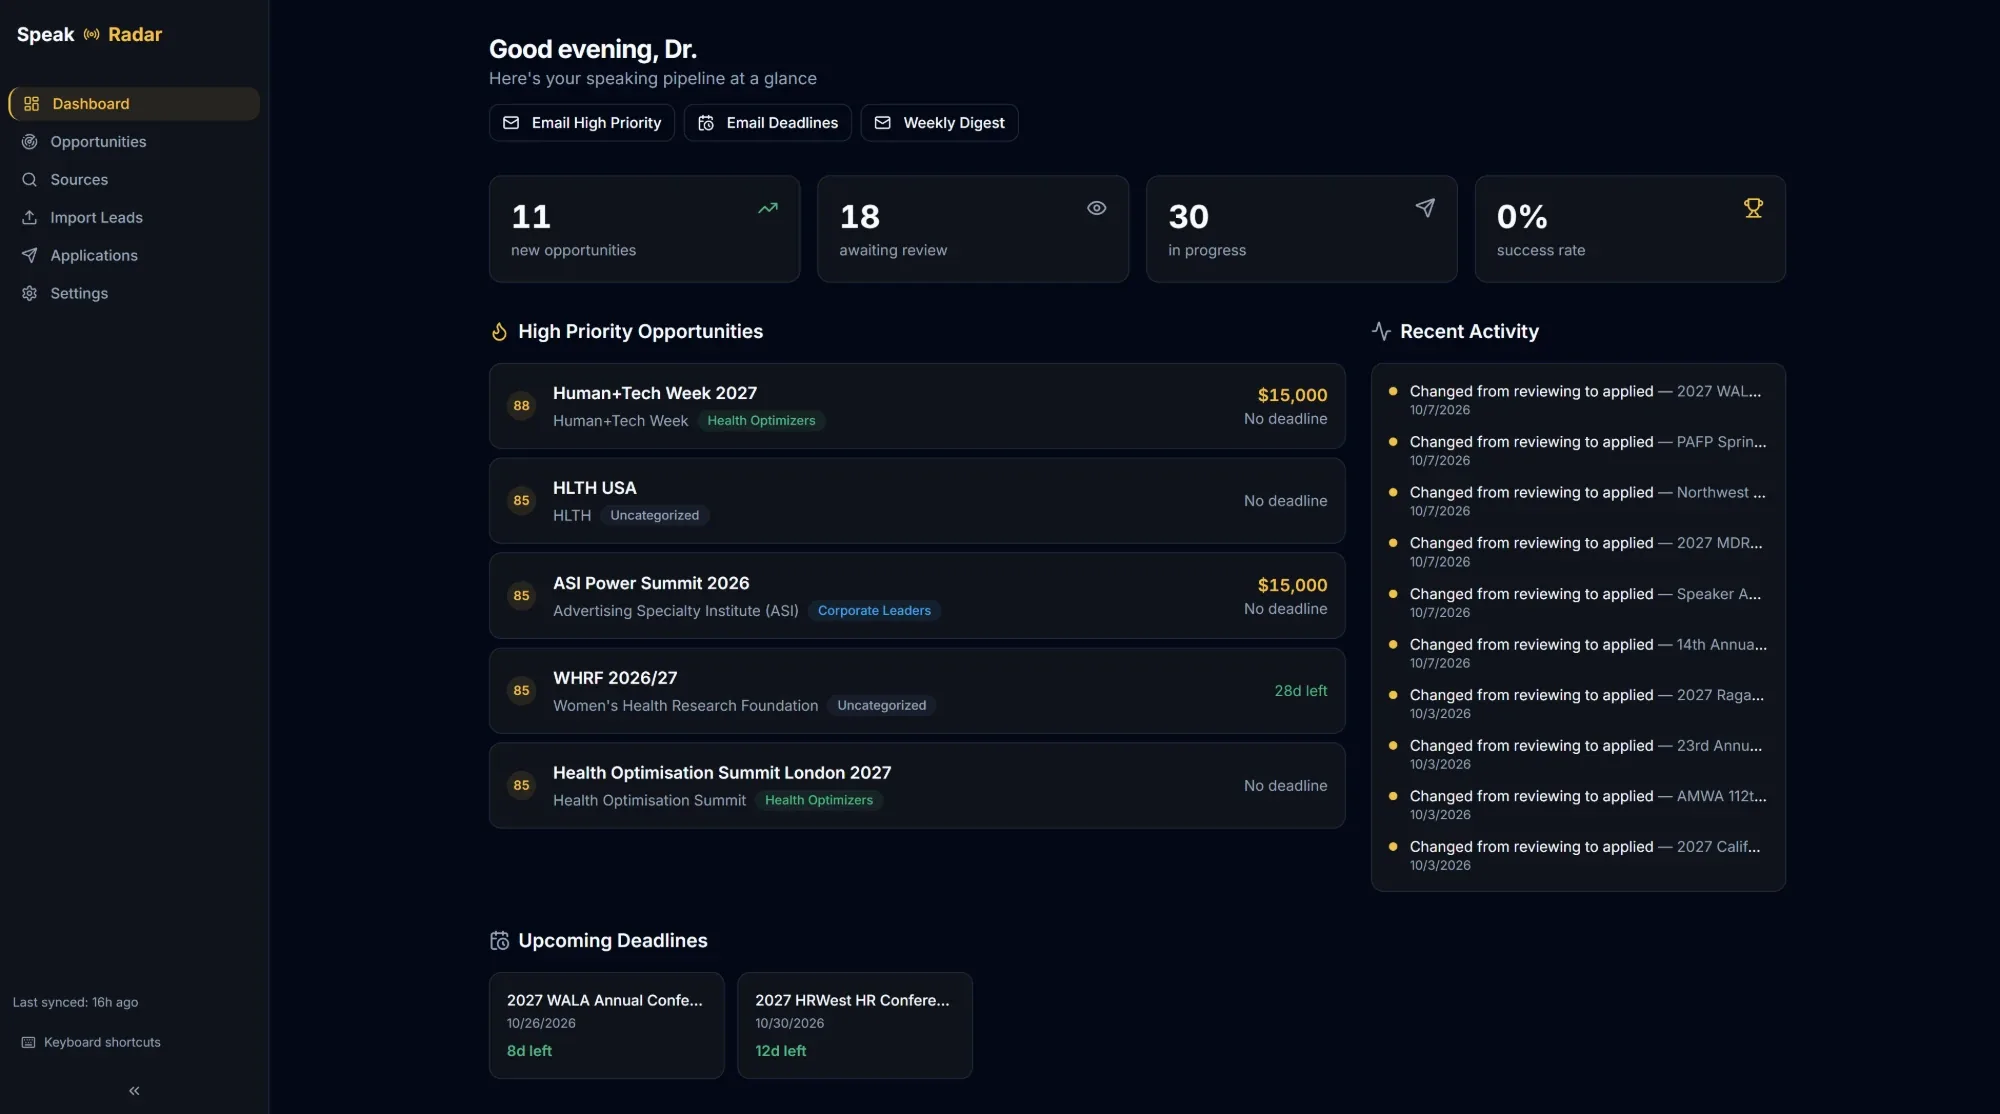2000x1114 pixels.
Task: Open activity entry for 2027 WAL...
Action: pyautogui.click(x=1578, y=400)
